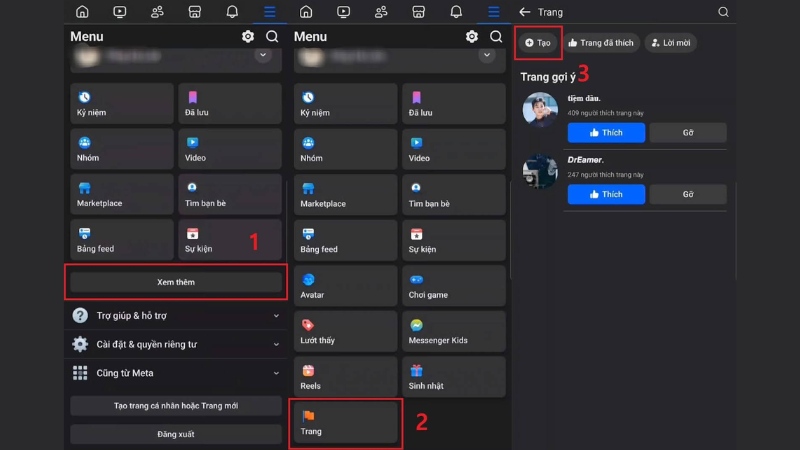Open the Lời mời invitations tab
Screen dimensions: 800x450
(671, 43)
